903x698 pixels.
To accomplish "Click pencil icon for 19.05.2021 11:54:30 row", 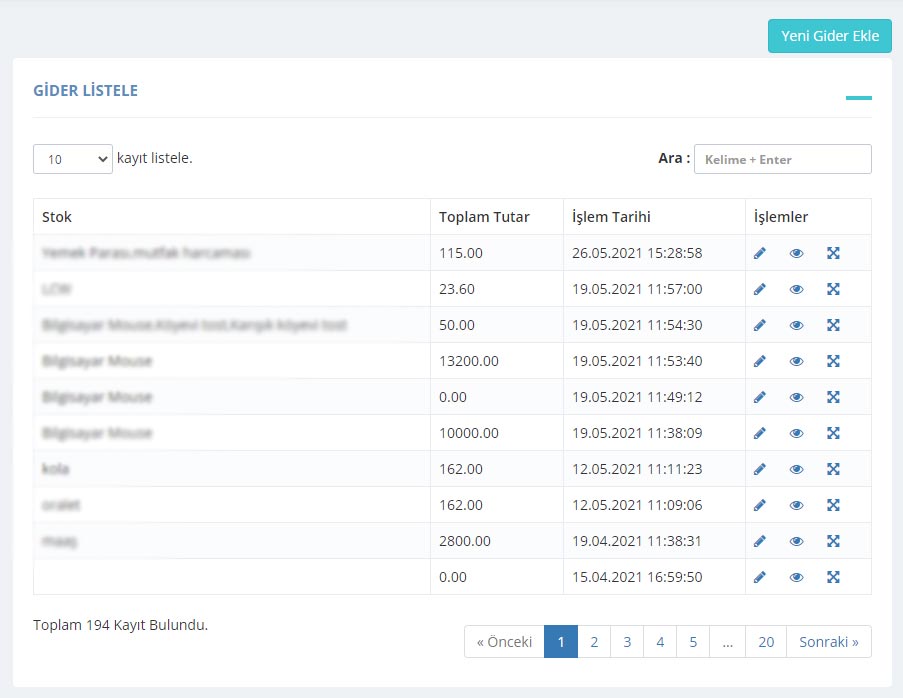I will (760, 325).
